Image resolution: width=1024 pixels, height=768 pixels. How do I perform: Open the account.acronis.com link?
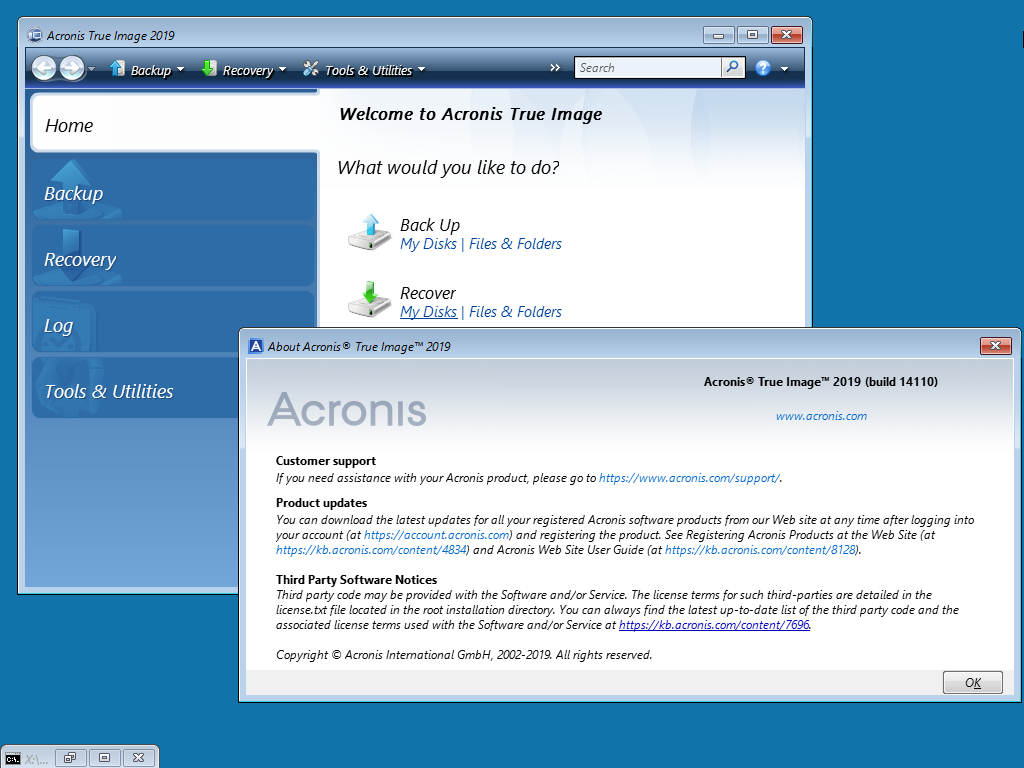pos(437,535)
